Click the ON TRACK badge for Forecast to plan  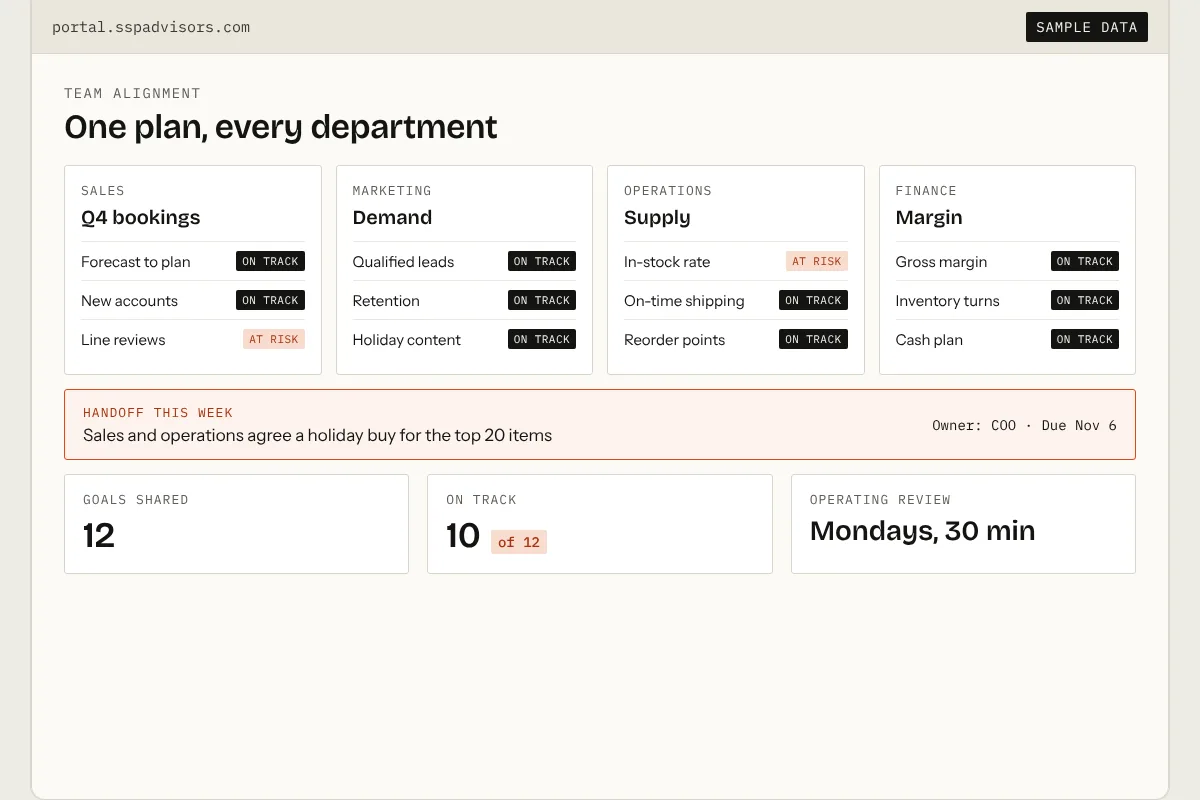(x=270, y=261)
